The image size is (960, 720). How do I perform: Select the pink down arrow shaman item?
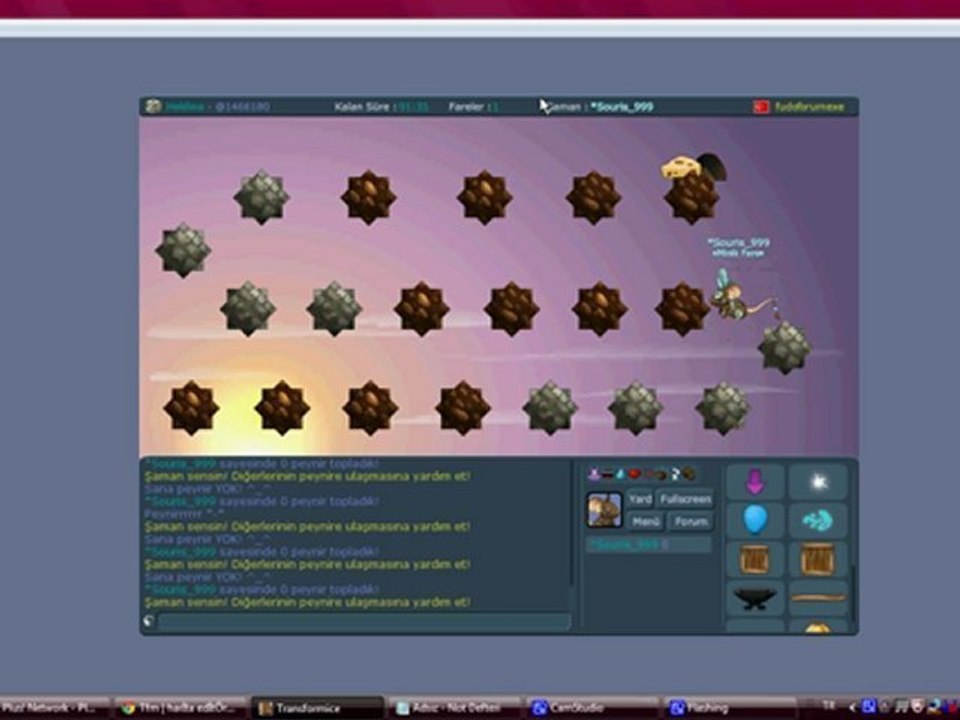point(755,482)
